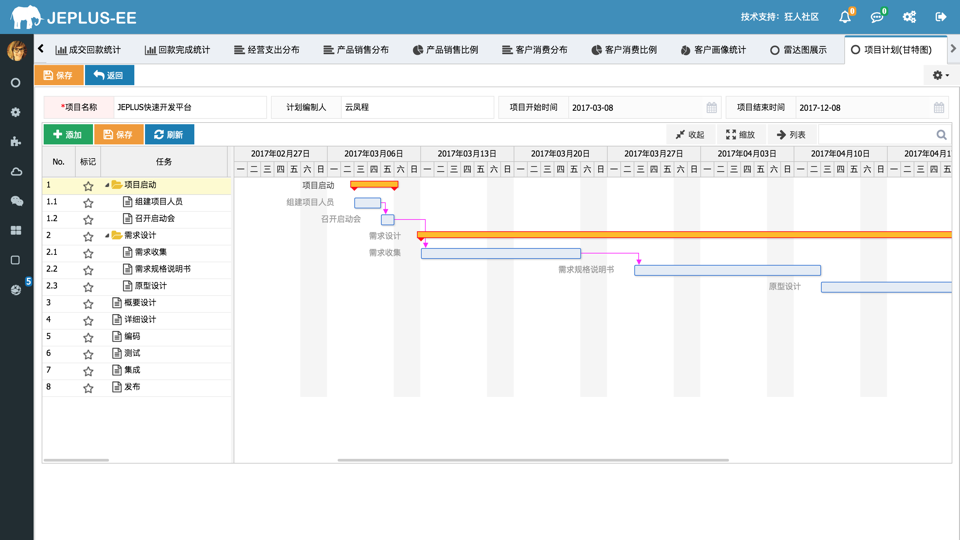Click the logout icon in header
This screenshot has height=540, width=960.
941,17
